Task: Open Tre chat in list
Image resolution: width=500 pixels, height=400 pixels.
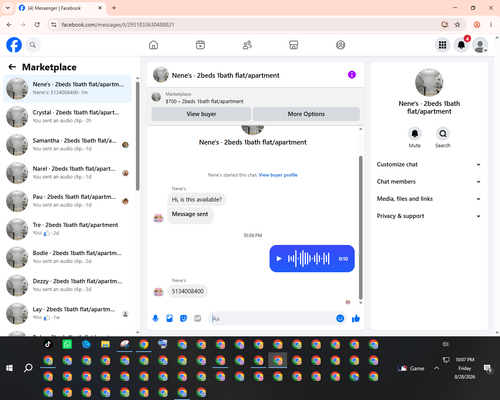Action: coord(67,229)
